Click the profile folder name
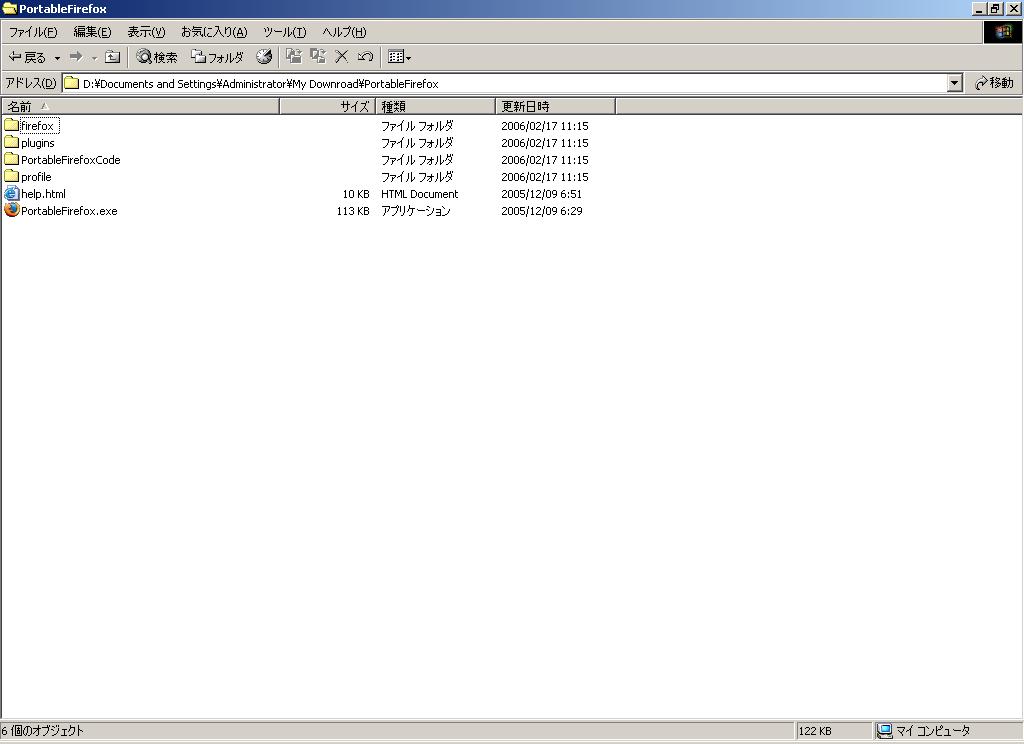 [36, 177]
